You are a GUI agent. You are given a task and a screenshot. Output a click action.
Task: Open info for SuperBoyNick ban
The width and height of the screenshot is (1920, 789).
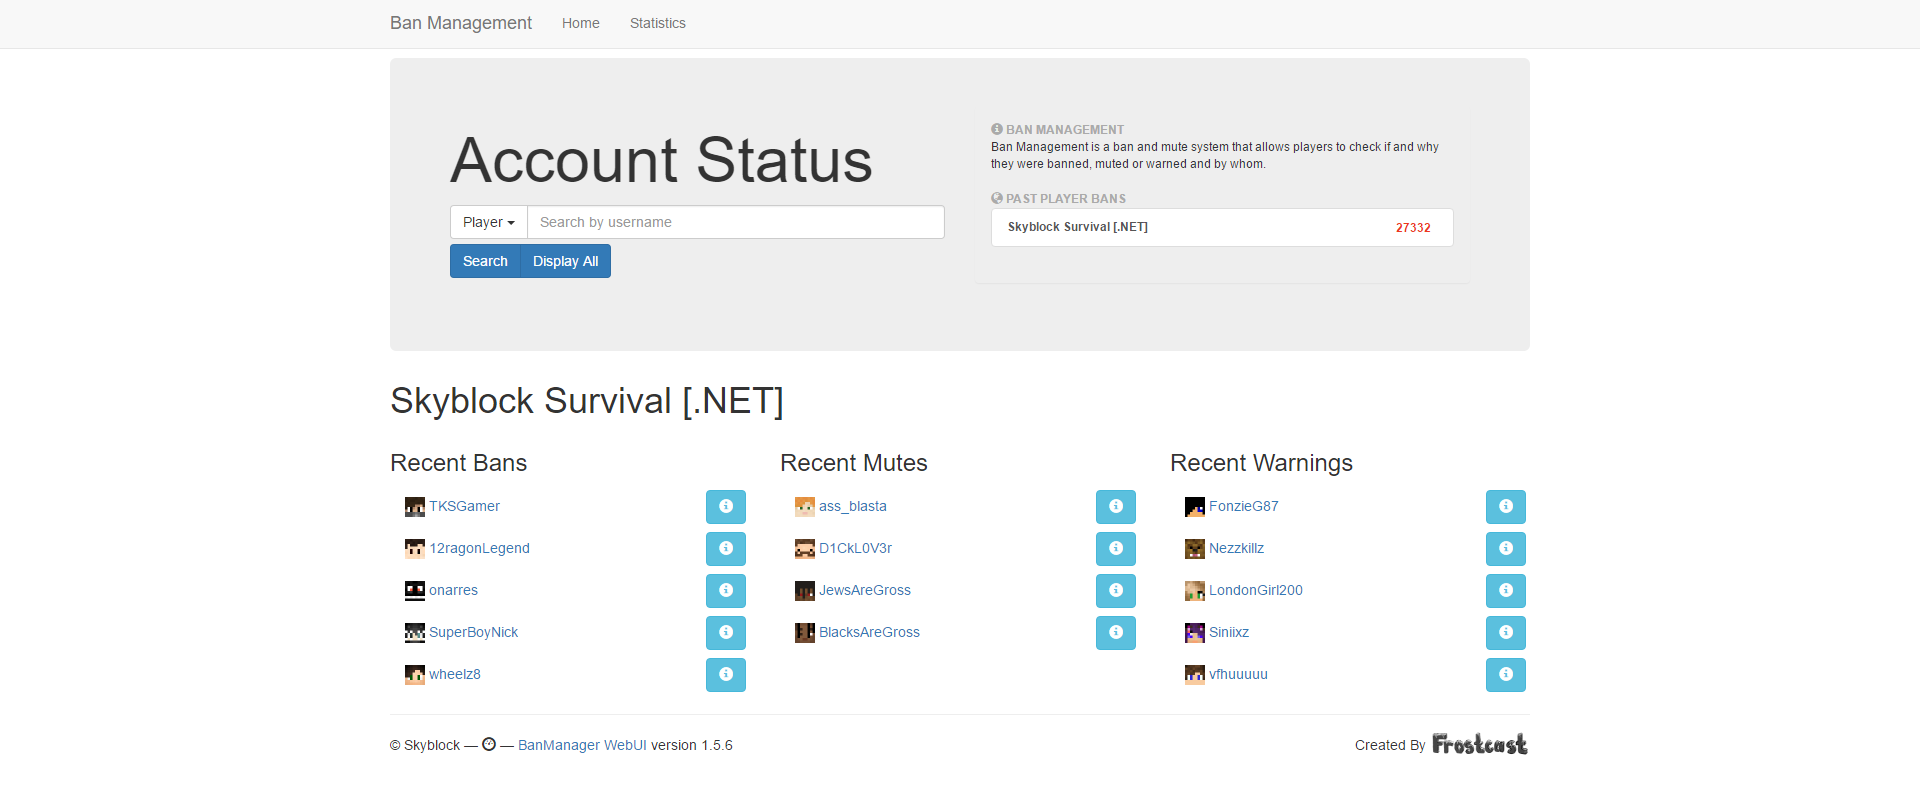726,633
